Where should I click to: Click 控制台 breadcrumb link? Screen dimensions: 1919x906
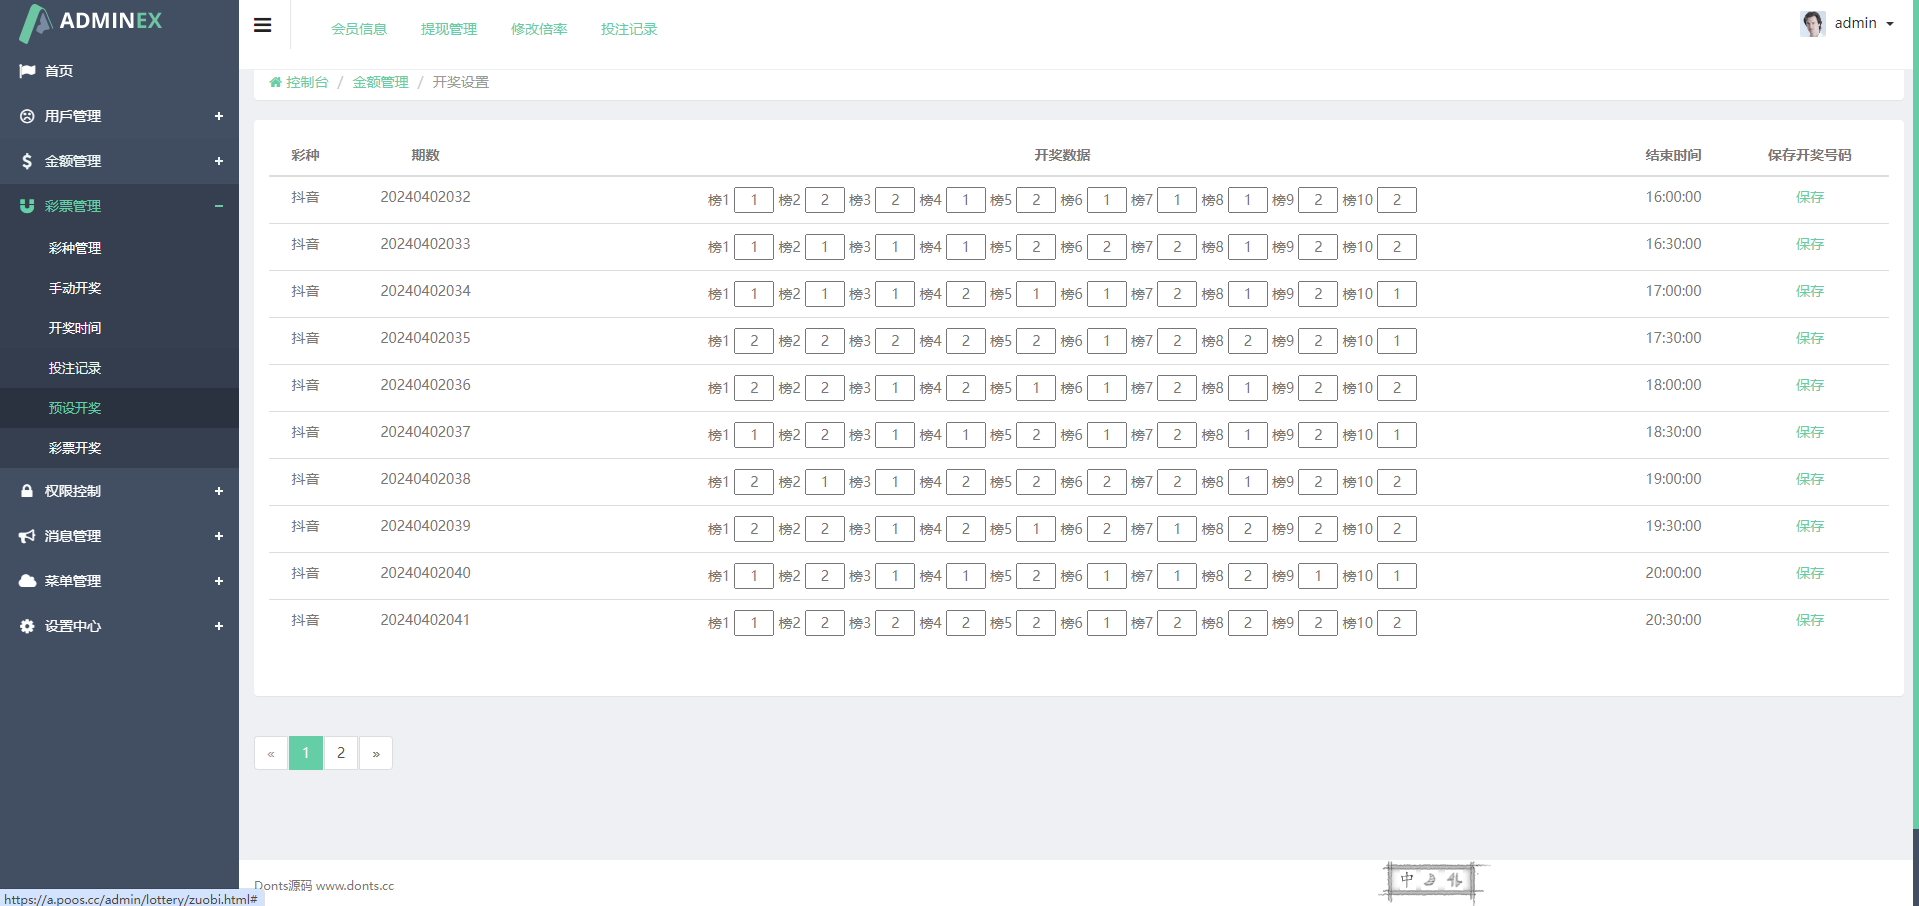click(306, 82)
